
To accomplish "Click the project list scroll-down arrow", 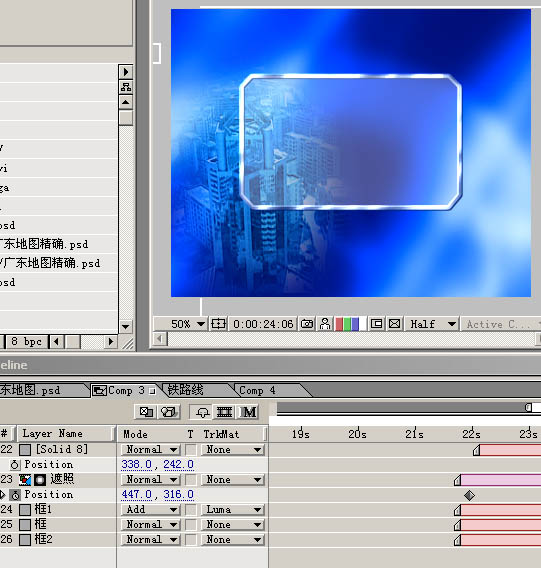I will [x=126, y=327].
